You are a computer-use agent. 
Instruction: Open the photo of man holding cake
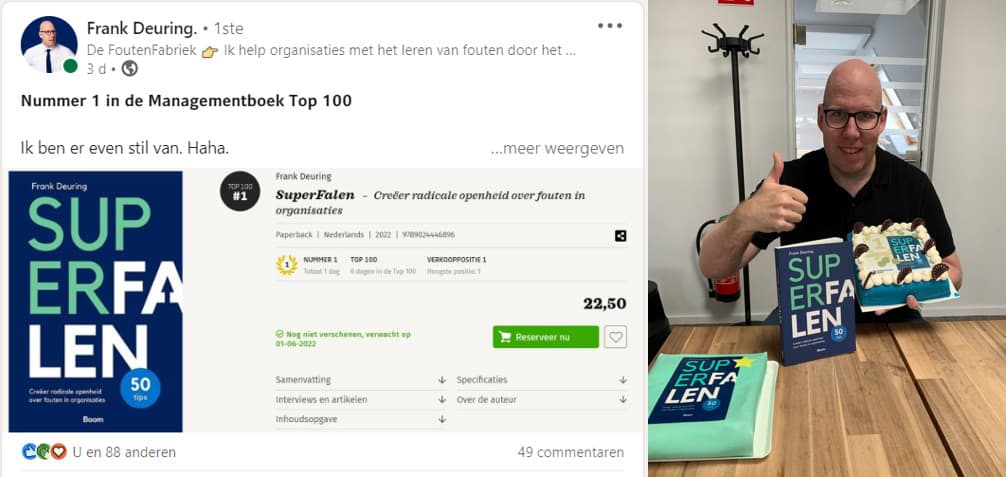pos(827,238)
